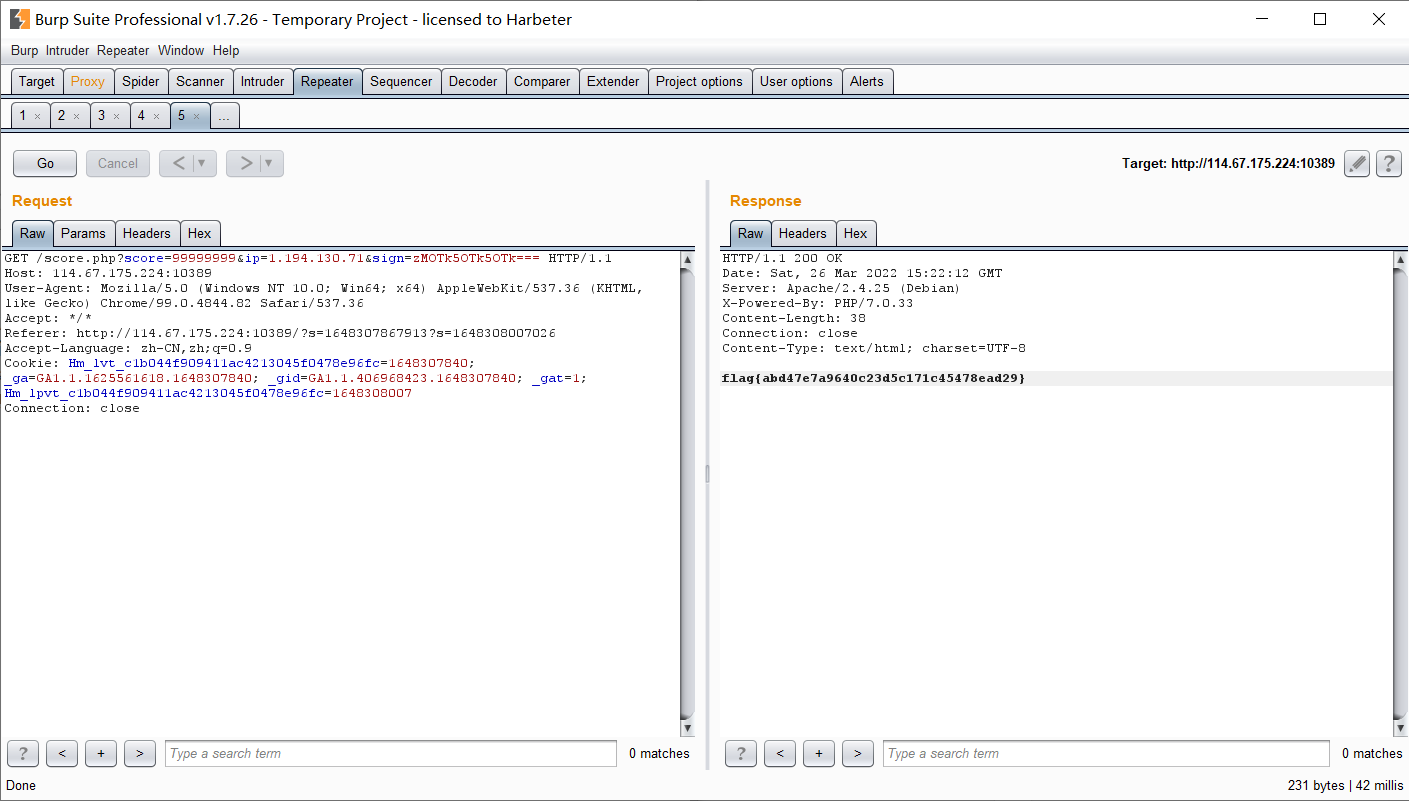The width and height of the screenshot is (1409, 801).
Task: Click the GET /score.php request line
Action: click(308, 258)
